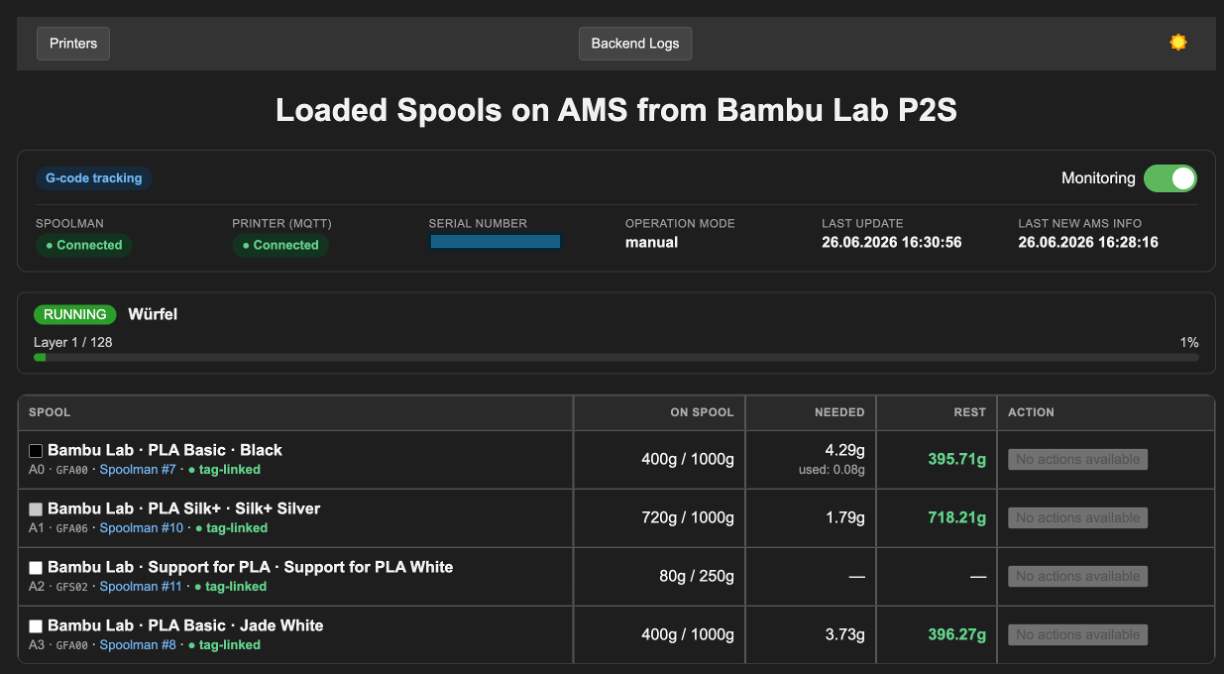Viewport: 1224px width, 674px height.
Task: Open Backend Logs
Action: tap(635, 43)
